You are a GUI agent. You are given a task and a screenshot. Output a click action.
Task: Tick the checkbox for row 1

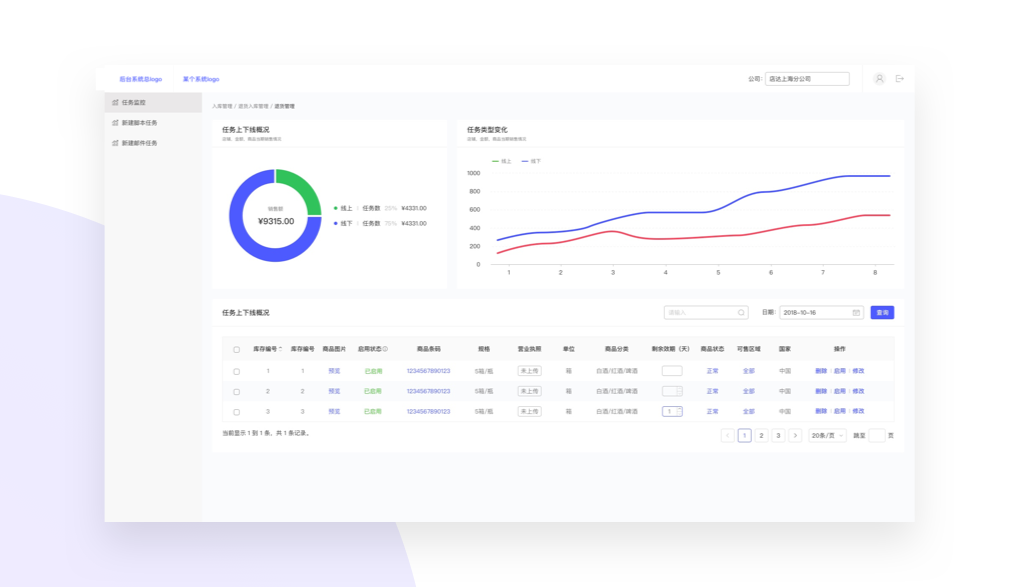236,372
